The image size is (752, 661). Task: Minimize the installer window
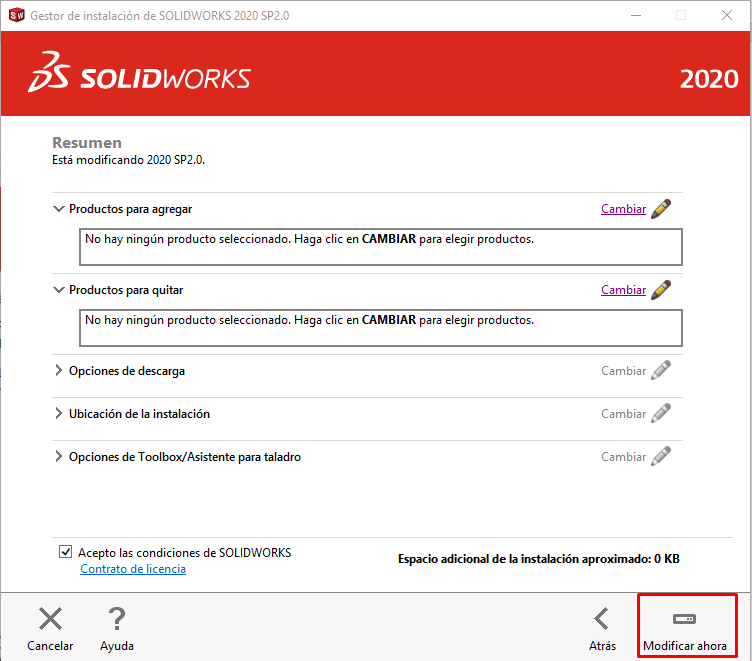636,15
